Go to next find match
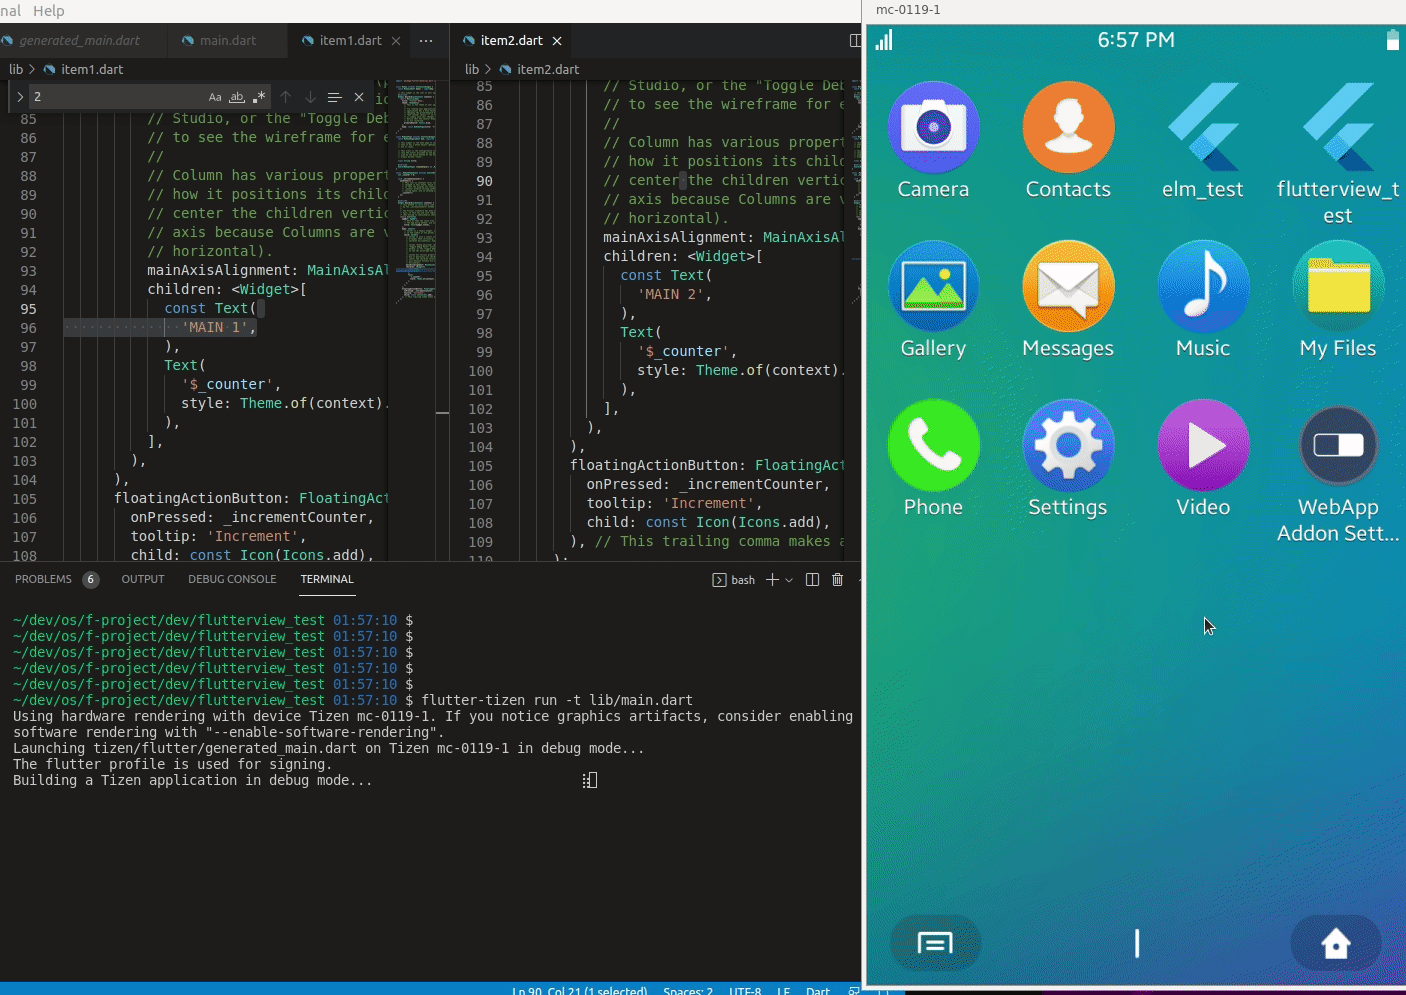The height and width of the screenshot is (995, 1406). point(310,97)
